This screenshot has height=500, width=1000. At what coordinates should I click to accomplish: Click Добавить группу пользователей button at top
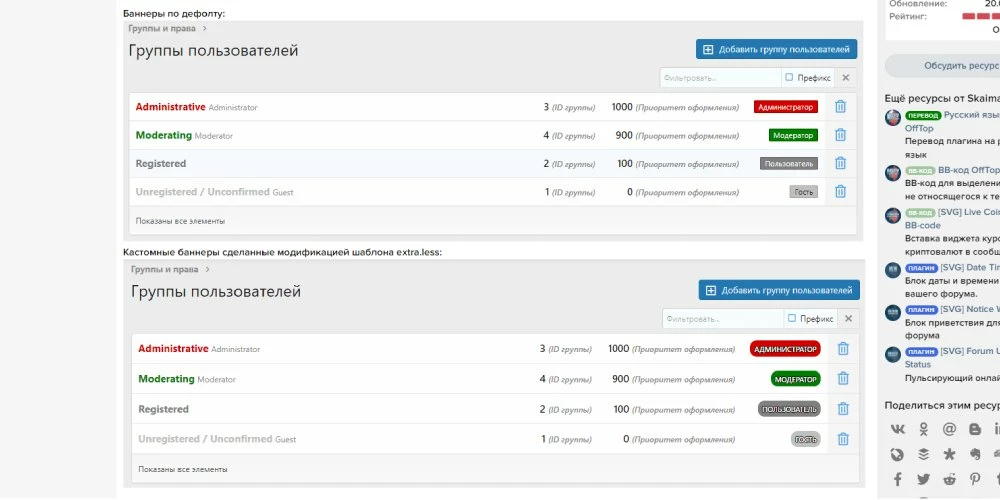(776, 49)
